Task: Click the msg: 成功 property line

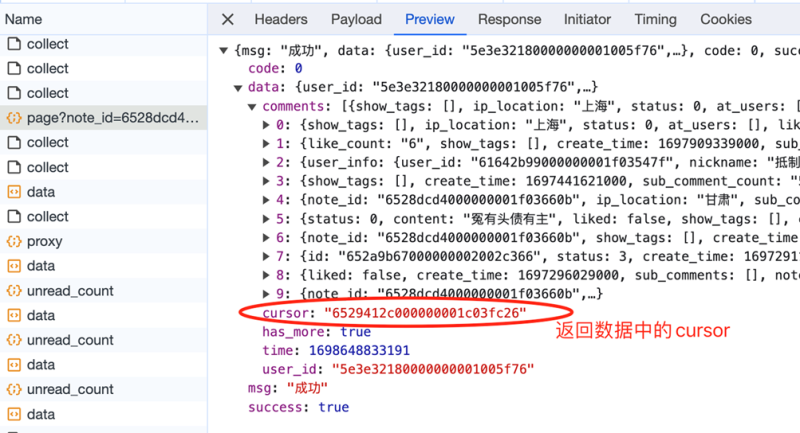Action: 288,388
